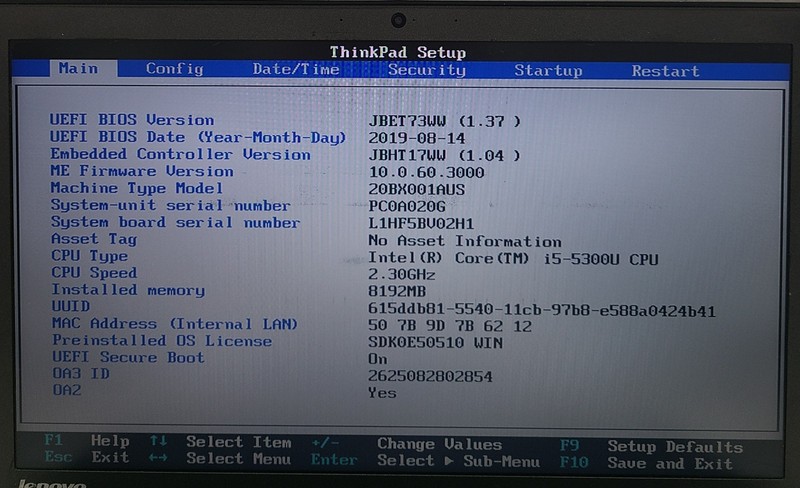Open the Date/Time tab
Screen dimensions: 800x488
pyautogui.click(x=296, y=69)
